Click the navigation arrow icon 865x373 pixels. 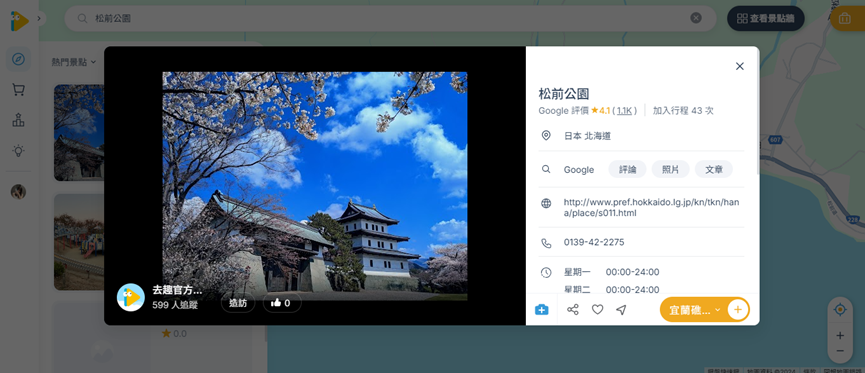tap(621, 310)
